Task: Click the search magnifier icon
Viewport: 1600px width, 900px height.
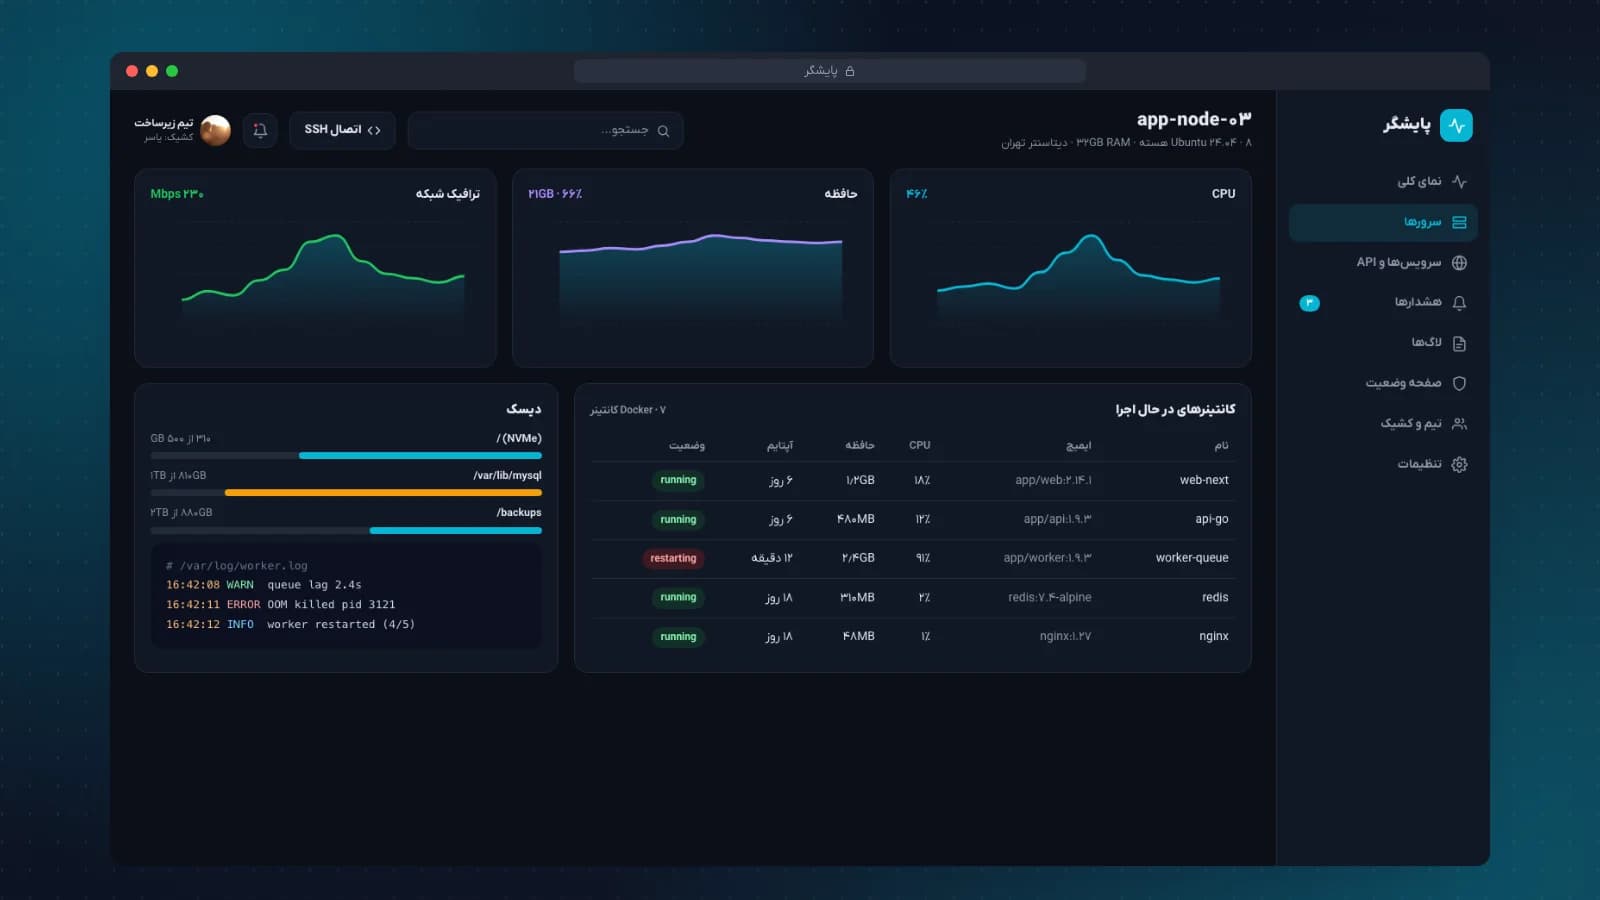Action: (663, 131)
